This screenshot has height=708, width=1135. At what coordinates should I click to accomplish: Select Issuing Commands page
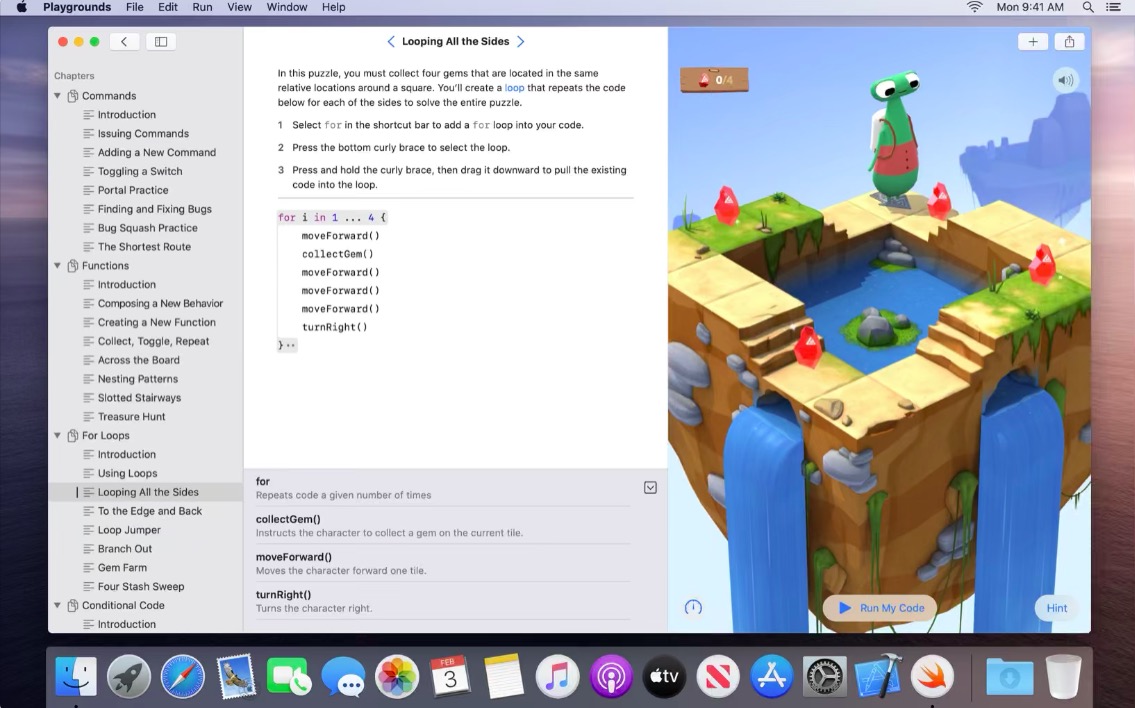pos(145,133)
